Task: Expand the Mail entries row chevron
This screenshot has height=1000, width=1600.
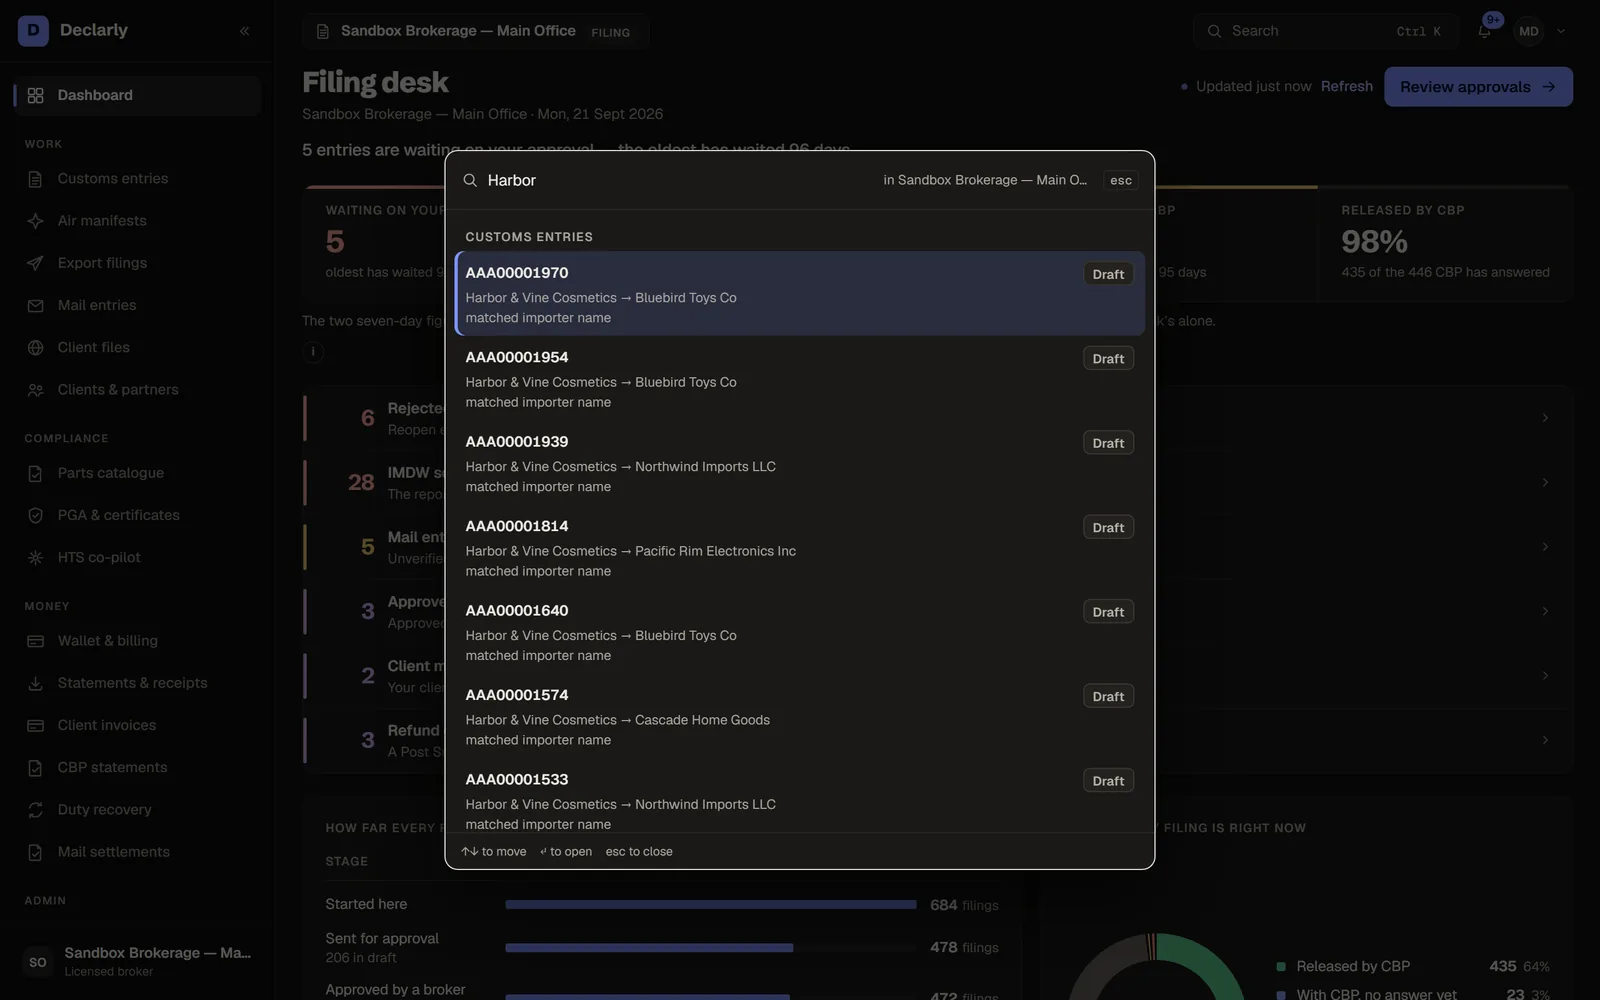Action: pyautogui.click(x=1545, y=547)
